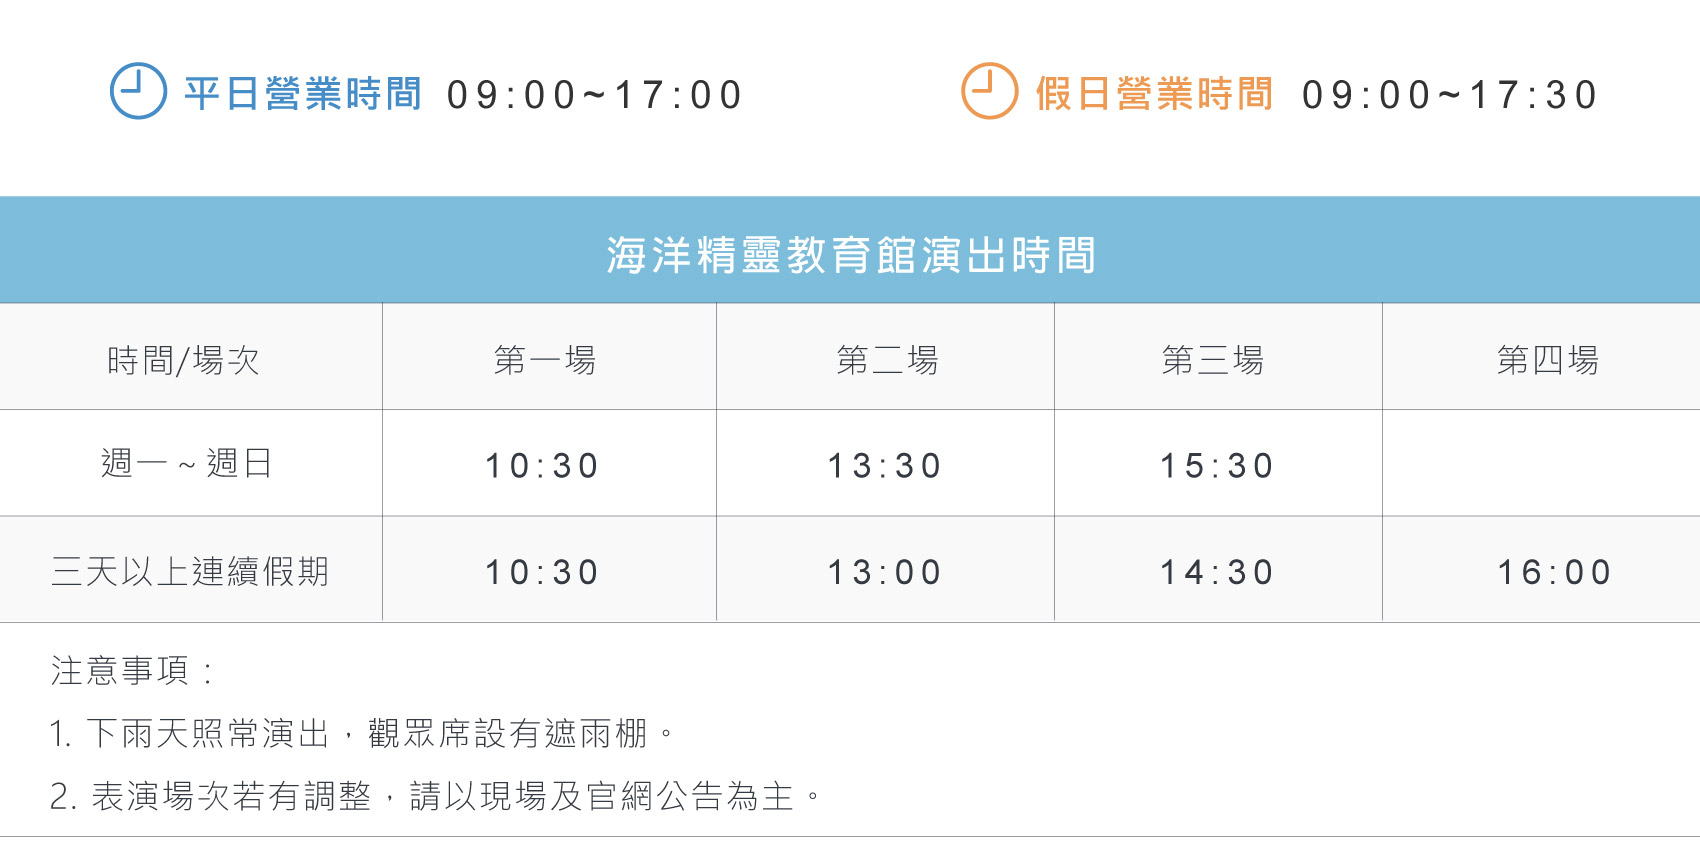Click the 15:30 third show time
Screen dimensions: 1700x841
coord(1217,466)
